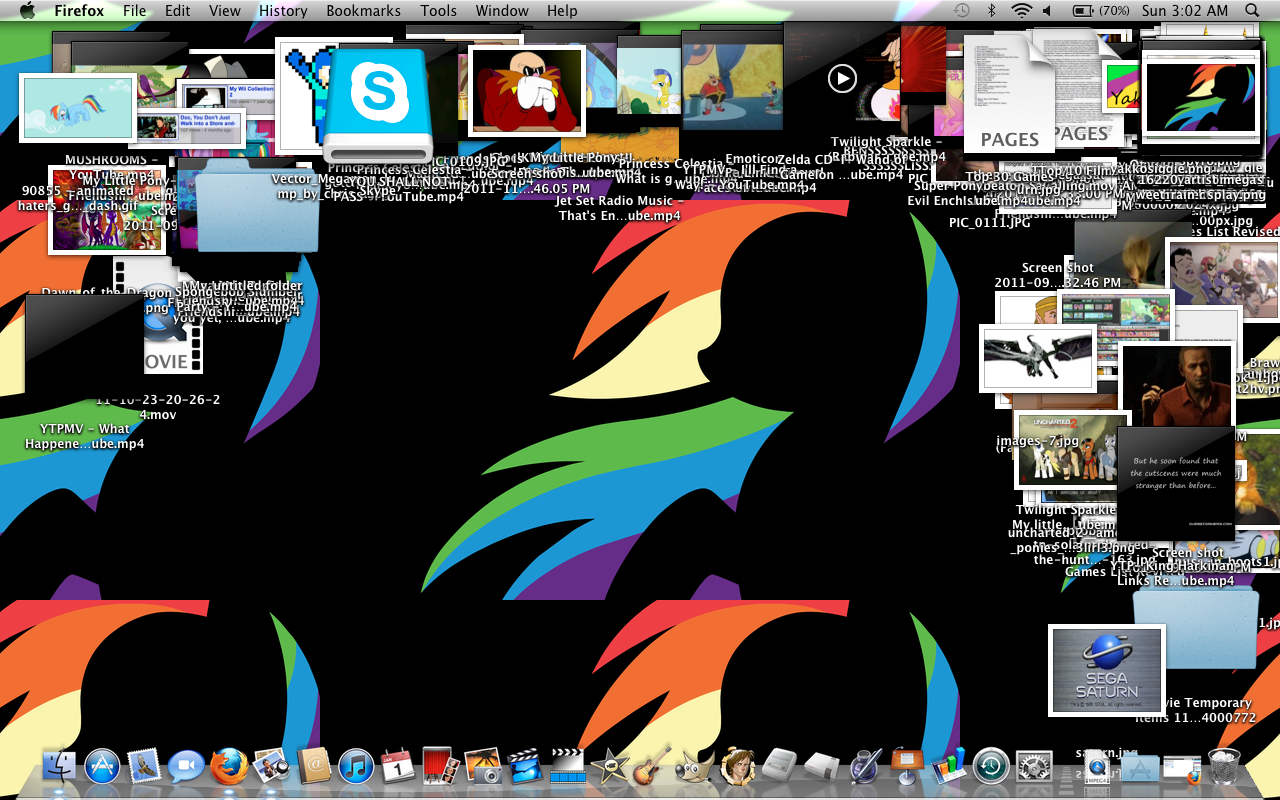Click the Firefox icon in the dock
Viewport: 1280px width, 800px height.
tap(229, 767)
